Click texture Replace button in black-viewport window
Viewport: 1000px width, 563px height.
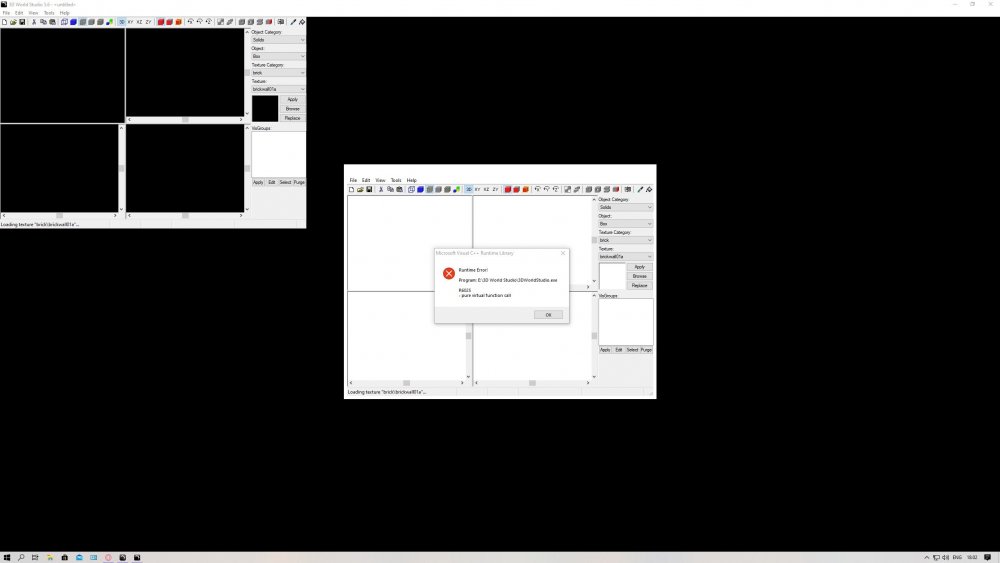pos(292,118)
